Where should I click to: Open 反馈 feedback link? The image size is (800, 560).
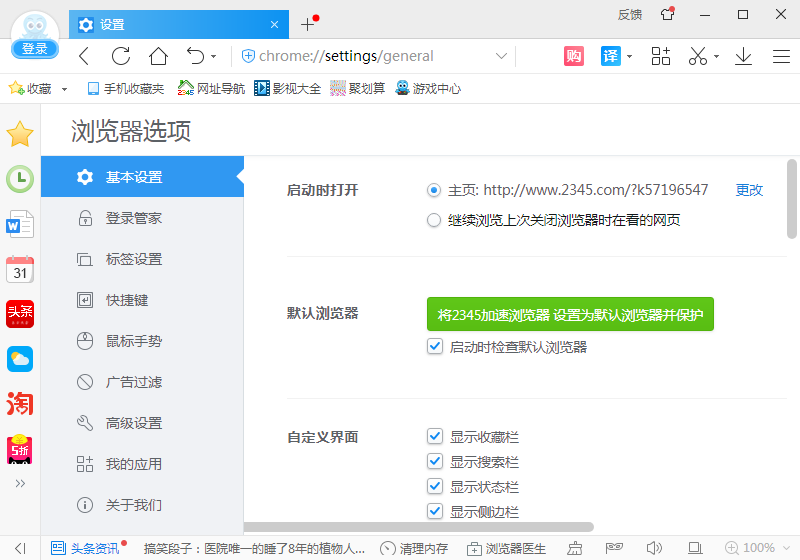pos(630,14)
